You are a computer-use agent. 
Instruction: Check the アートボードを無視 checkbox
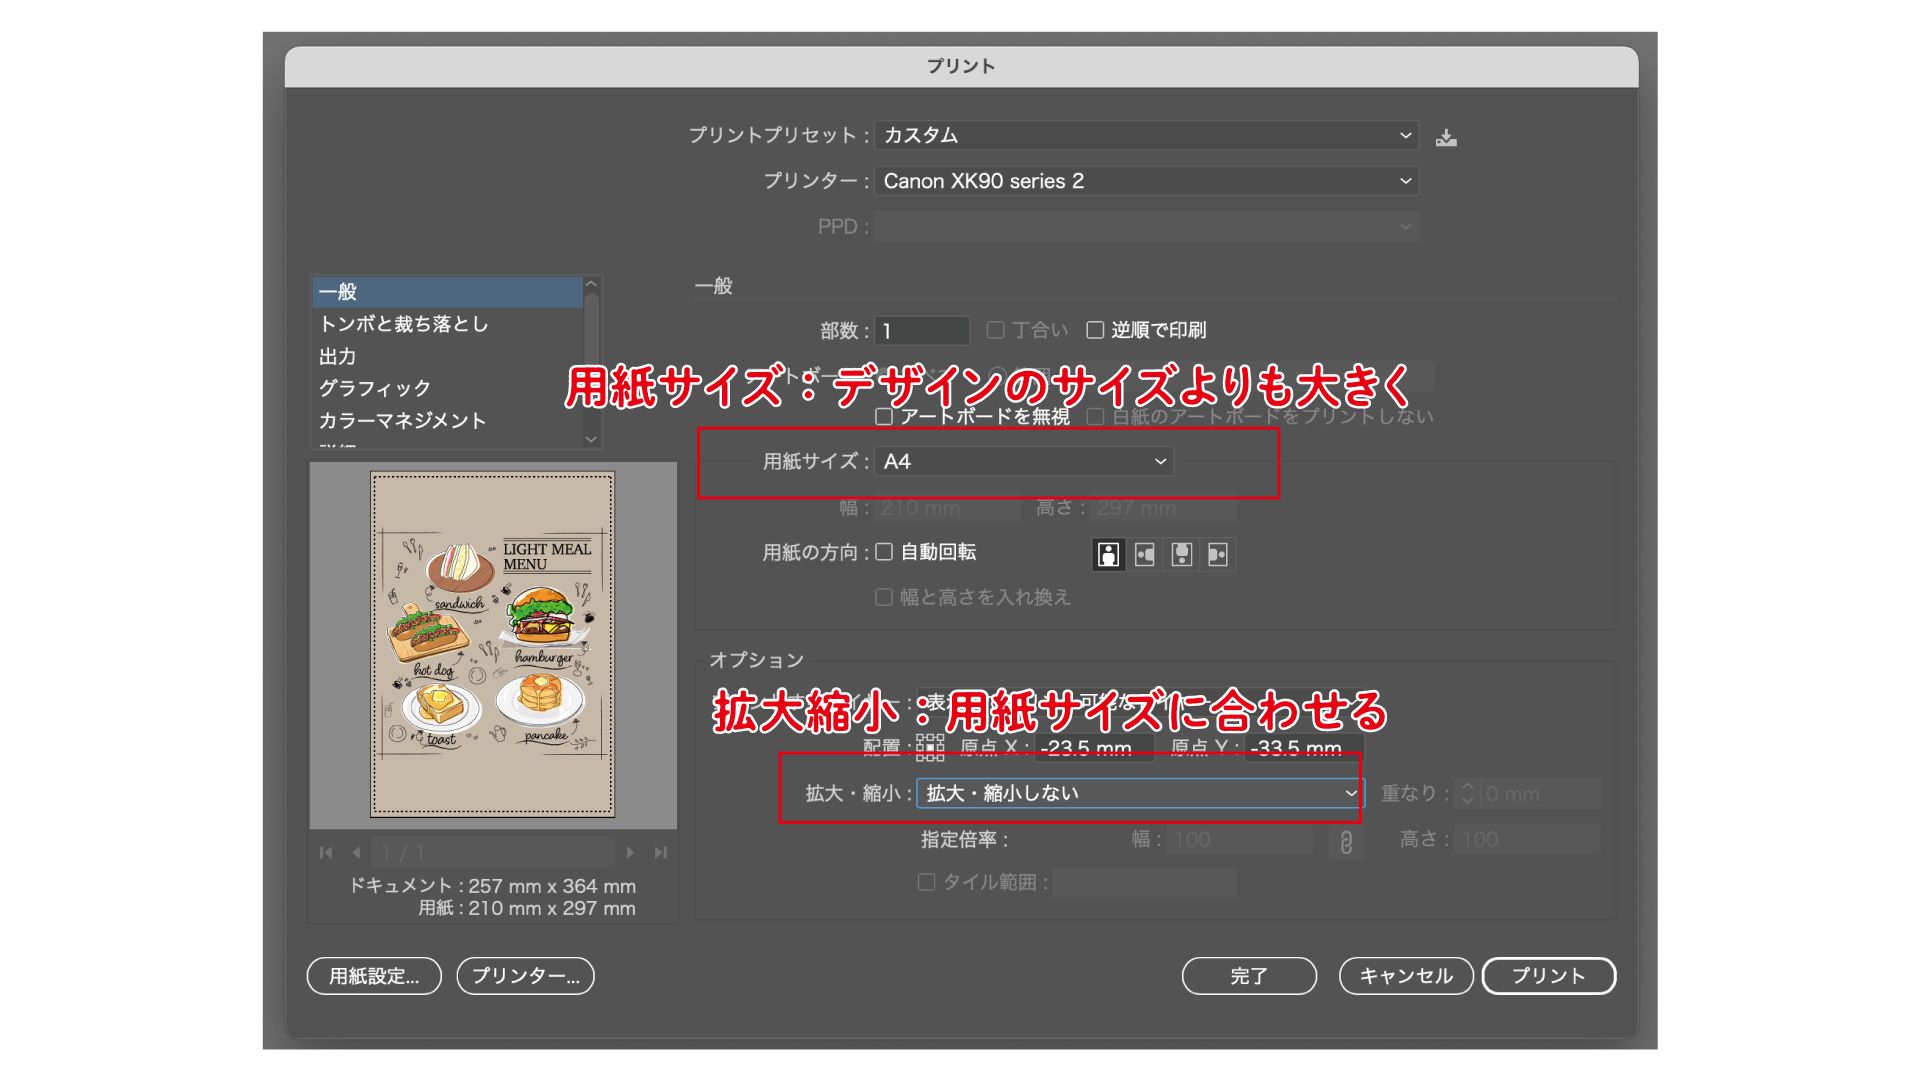pyautogui.click(x=884, y=416)
